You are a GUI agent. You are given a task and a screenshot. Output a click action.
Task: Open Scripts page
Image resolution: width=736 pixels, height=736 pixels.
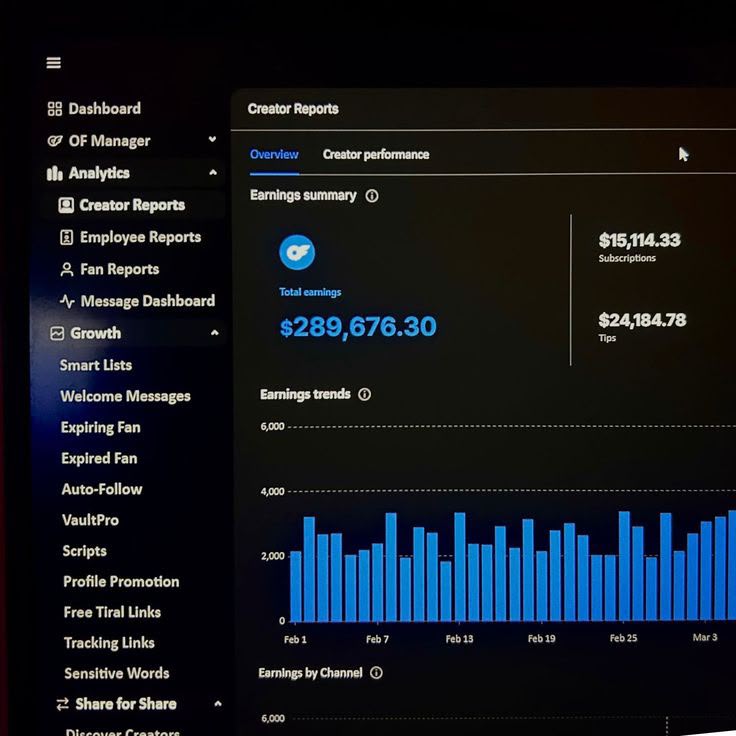(84, 551)
